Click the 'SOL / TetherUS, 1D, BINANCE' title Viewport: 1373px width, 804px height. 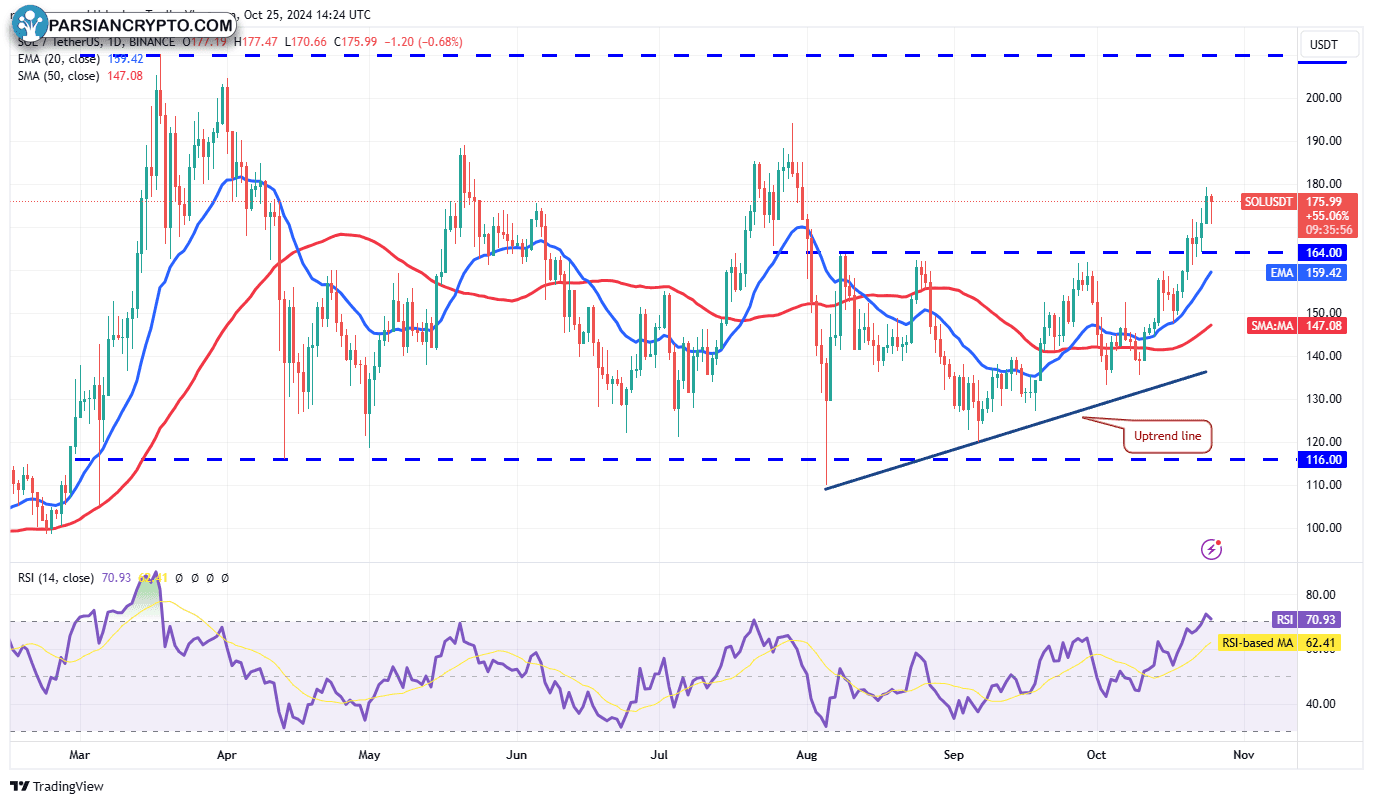click(x=94, y=42)
